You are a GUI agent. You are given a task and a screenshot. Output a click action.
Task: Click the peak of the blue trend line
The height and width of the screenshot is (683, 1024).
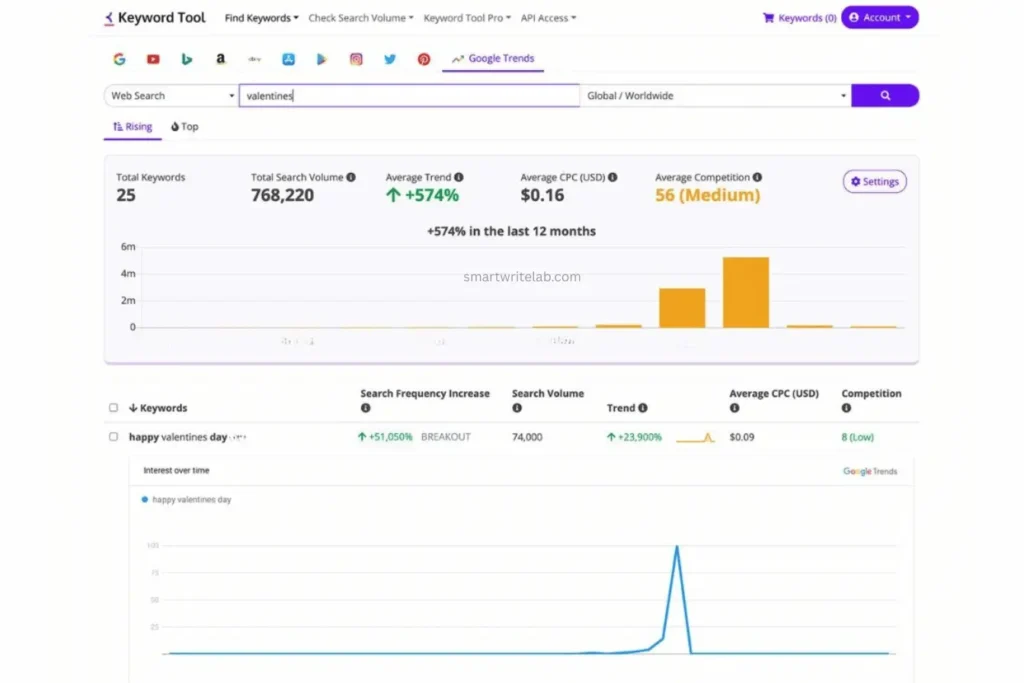tap(677, 547)
